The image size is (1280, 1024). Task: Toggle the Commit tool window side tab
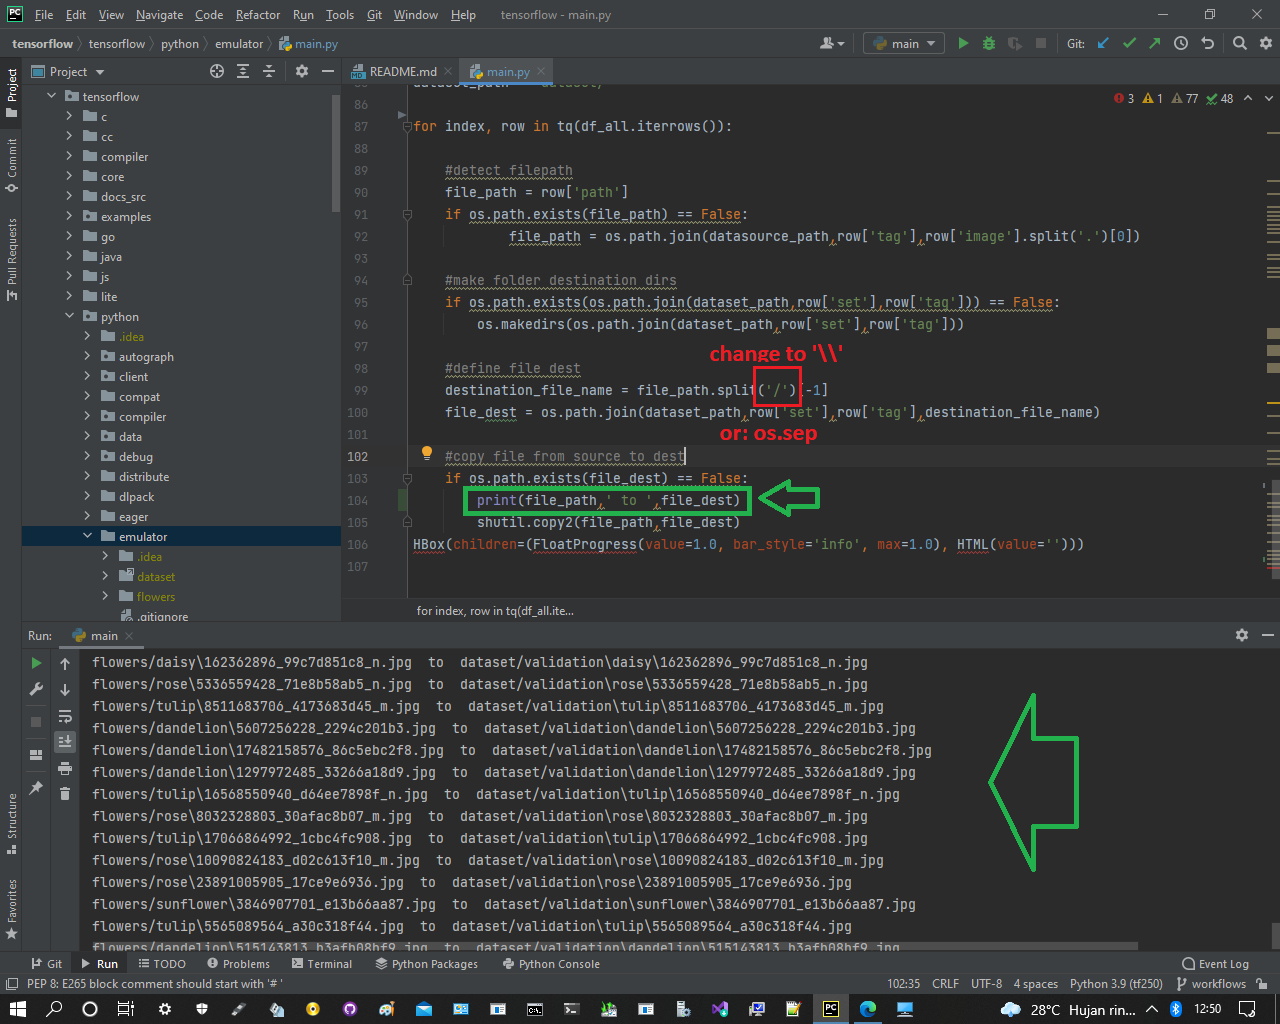coord(11,165)
